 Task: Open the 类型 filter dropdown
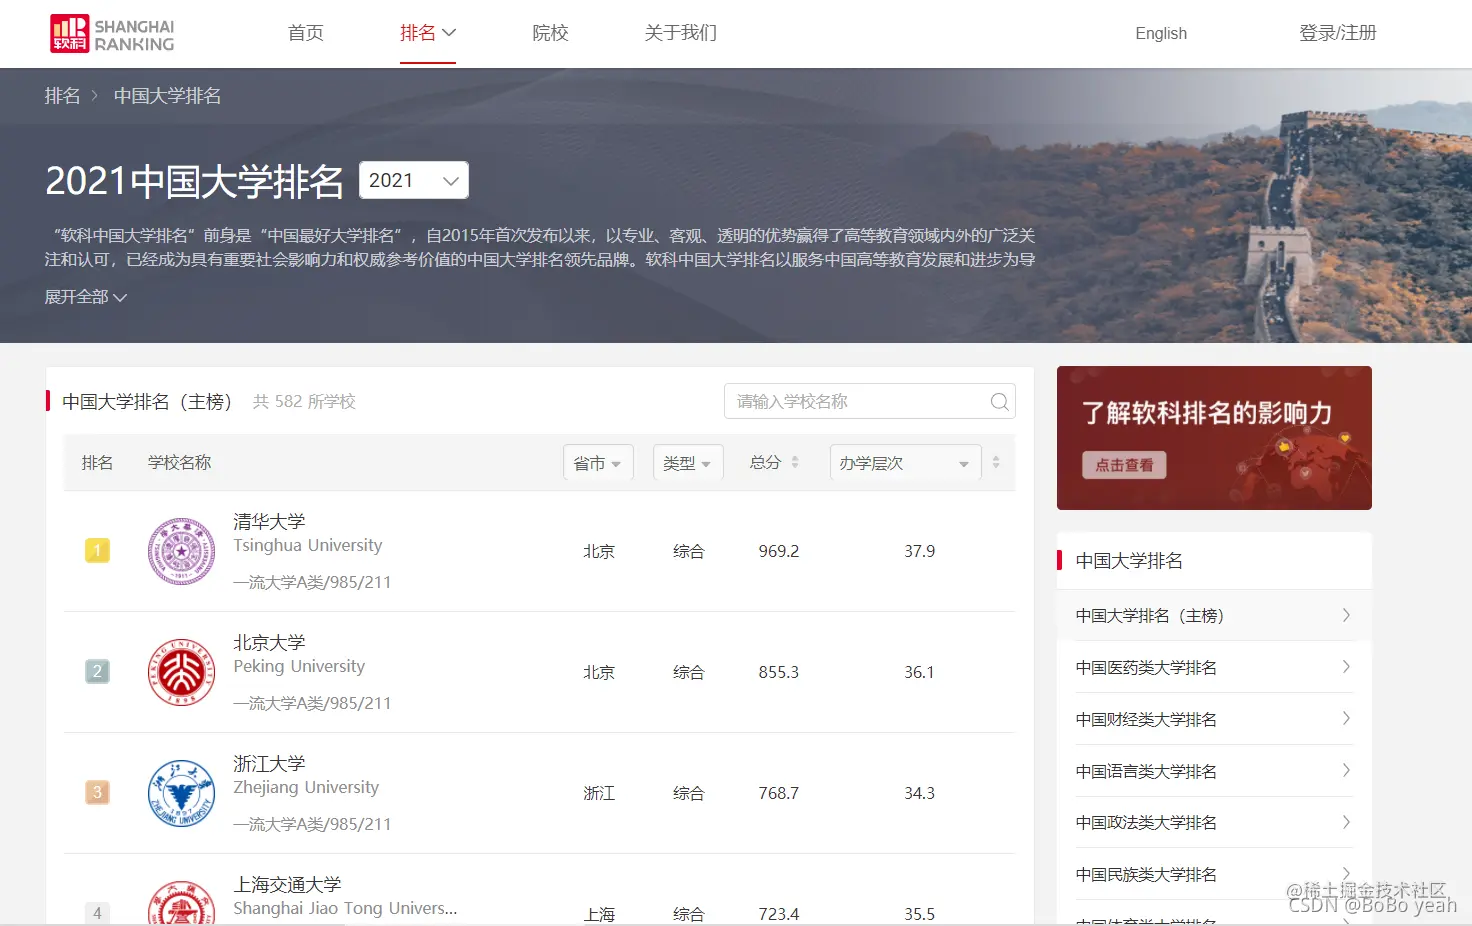pos(688,463)
